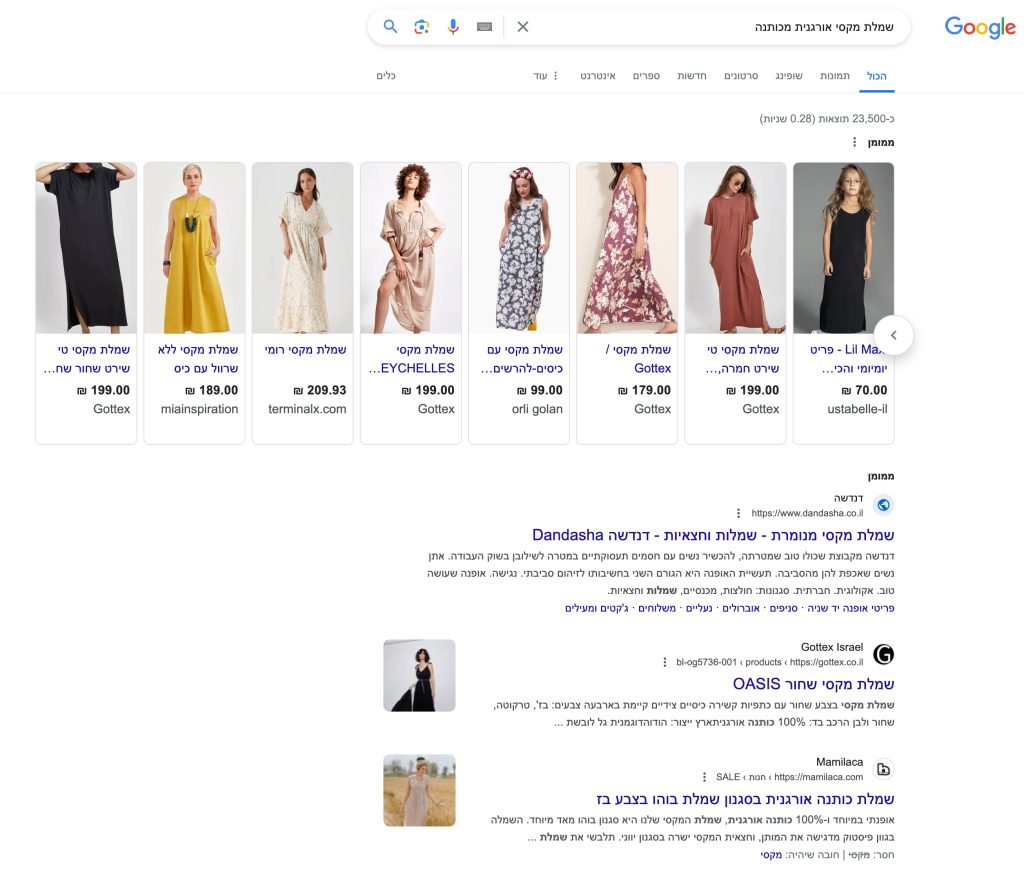
Task: Click the Mamilaca site favicon
Action: point(883,770)
